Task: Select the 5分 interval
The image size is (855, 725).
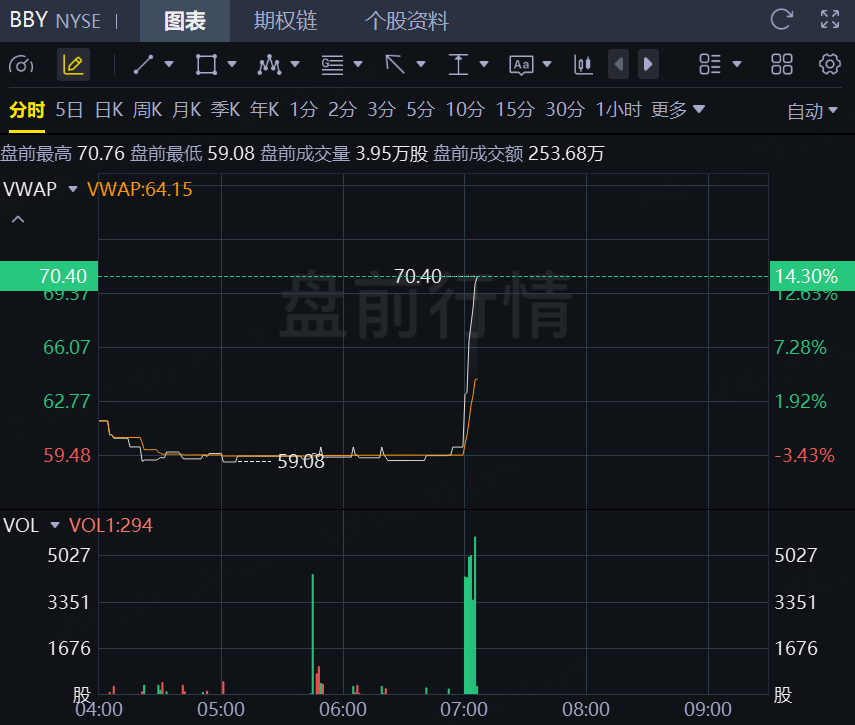Action: point(420,110)
